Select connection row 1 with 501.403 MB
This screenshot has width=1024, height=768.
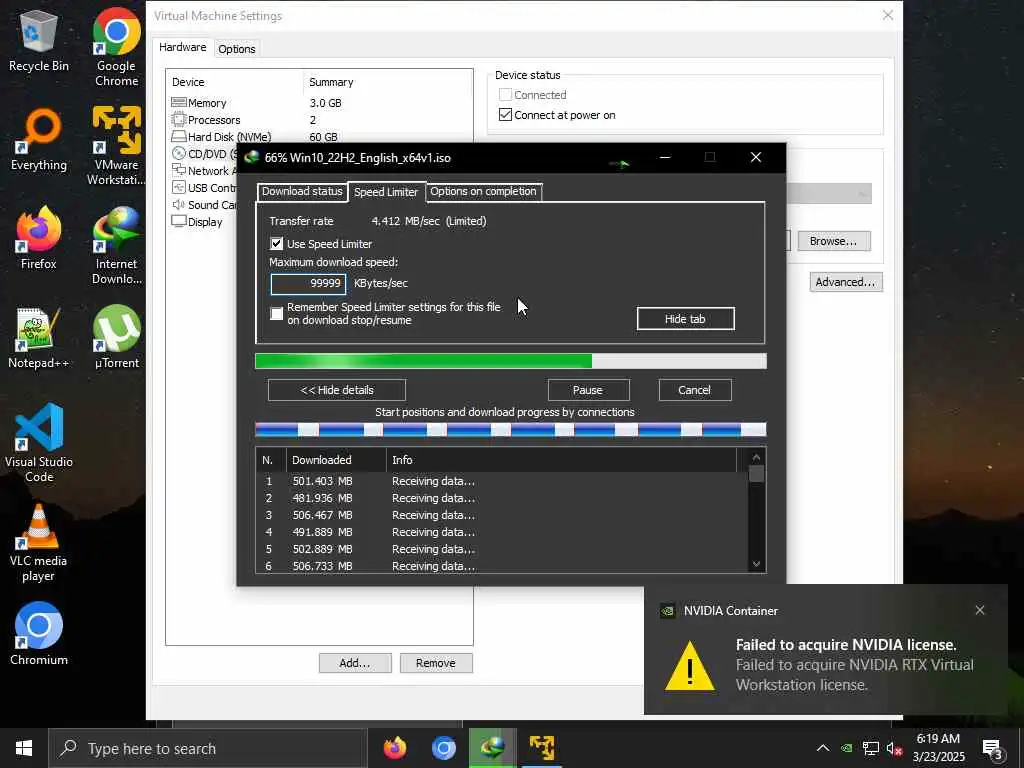click(x=502, y=481)
